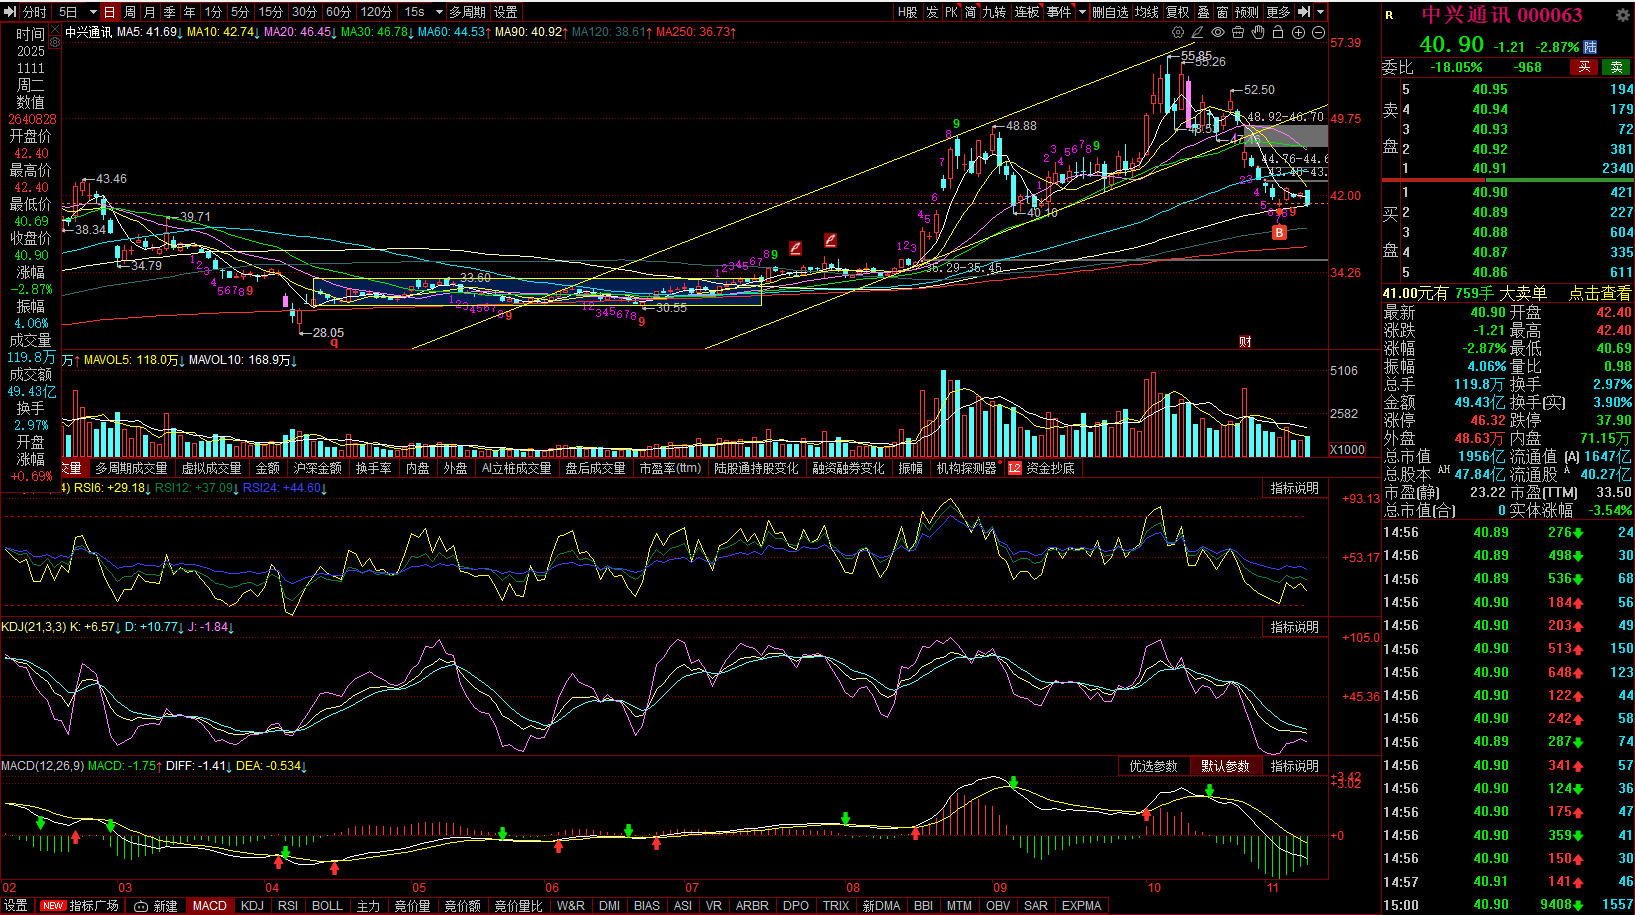Click the red 买 buy button
This screenshot has width=1635, height=915.
[x=1584, y=67]
